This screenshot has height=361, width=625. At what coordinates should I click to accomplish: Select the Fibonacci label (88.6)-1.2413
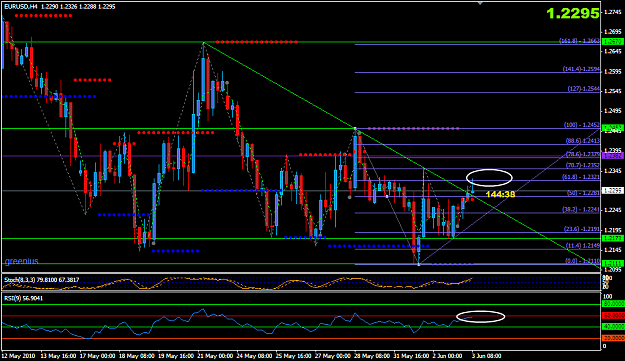point(583,141)
